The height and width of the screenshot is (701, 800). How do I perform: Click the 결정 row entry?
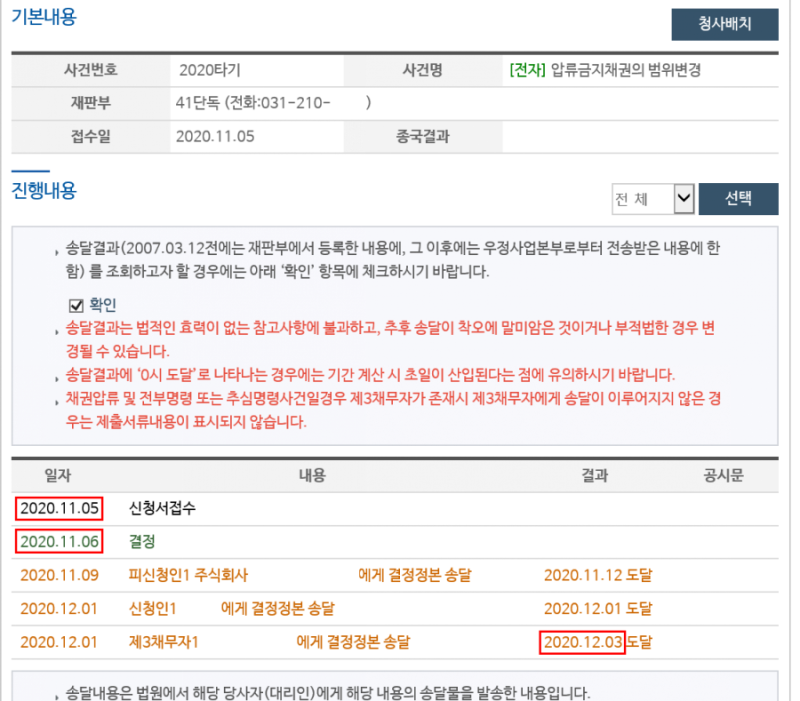(x=142, y=541)
